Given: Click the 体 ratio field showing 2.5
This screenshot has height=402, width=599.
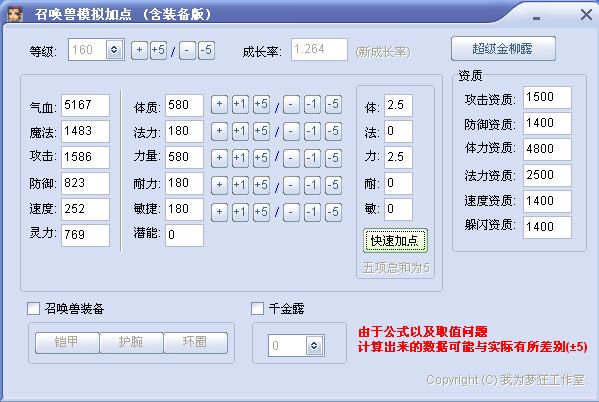Looking at the screenshot, I should pyautogui.click(x=398, y=105).
